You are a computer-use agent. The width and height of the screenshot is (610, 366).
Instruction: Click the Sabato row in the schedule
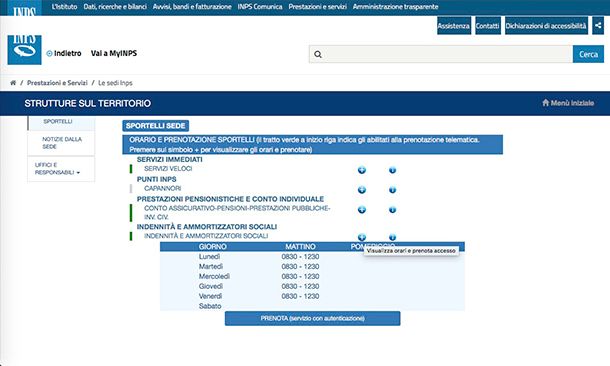pyautogui.click(x=312, y=306)
